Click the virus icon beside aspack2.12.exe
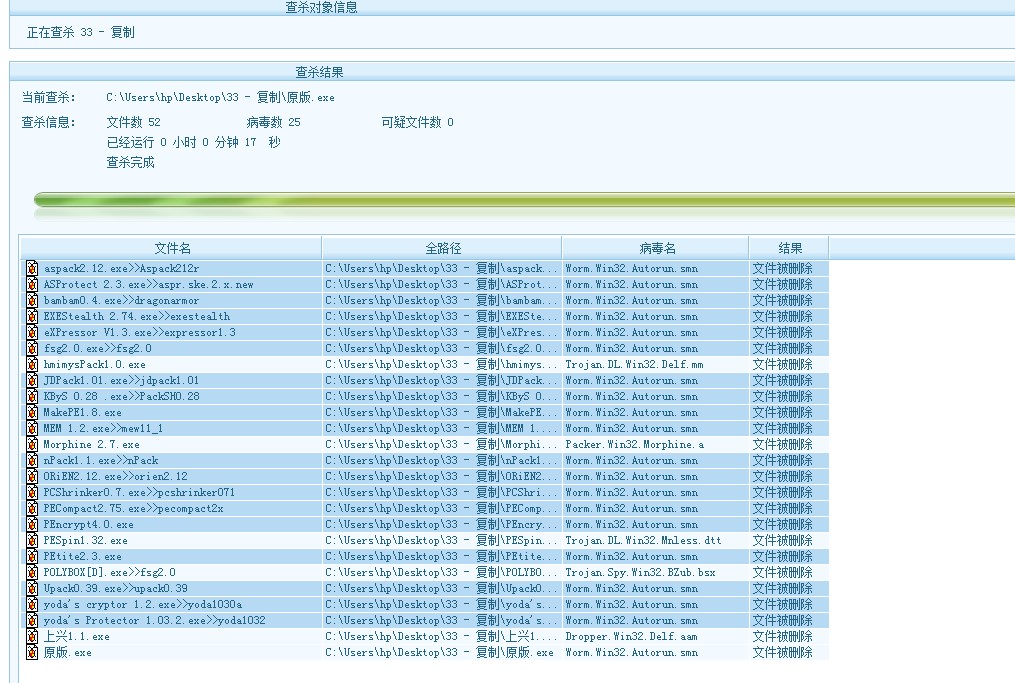 (x=32, y=268)
